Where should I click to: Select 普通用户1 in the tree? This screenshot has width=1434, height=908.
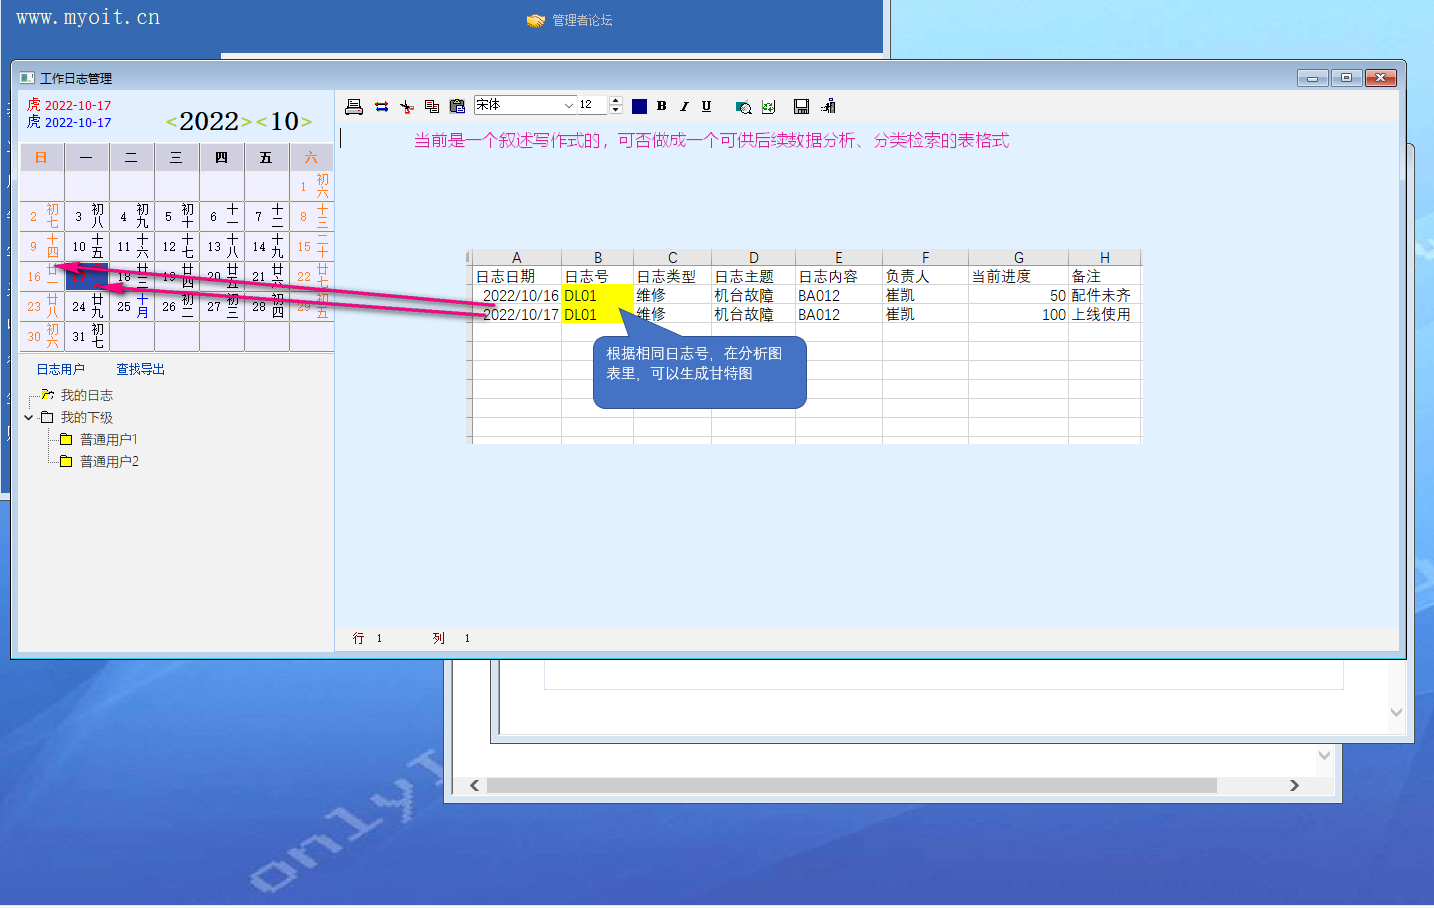click(x=108, y=440)
